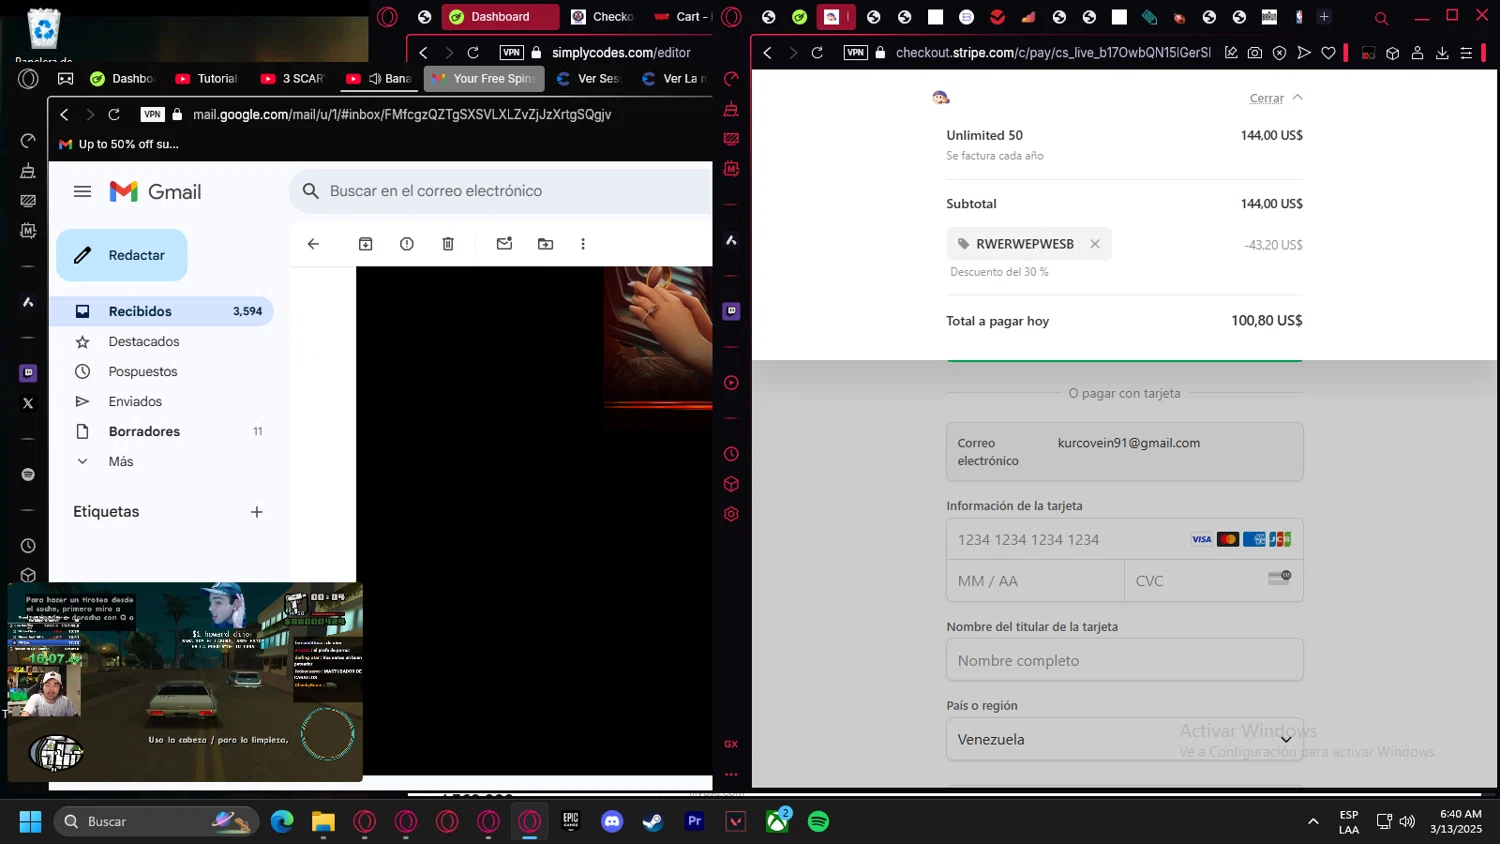
Task: Open a new tab with the plus button
Action: (1324, 17)
